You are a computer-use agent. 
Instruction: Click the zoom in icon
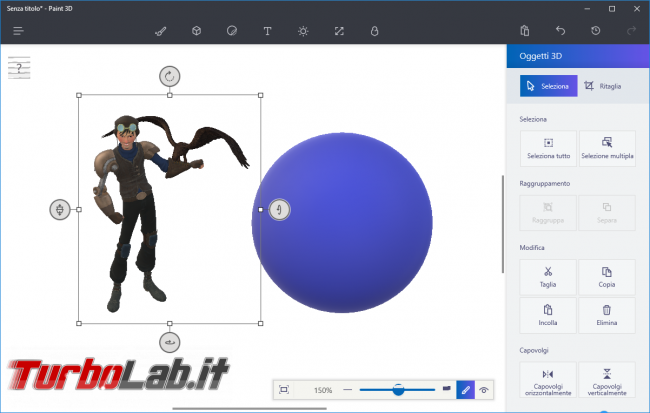(446, 389)
